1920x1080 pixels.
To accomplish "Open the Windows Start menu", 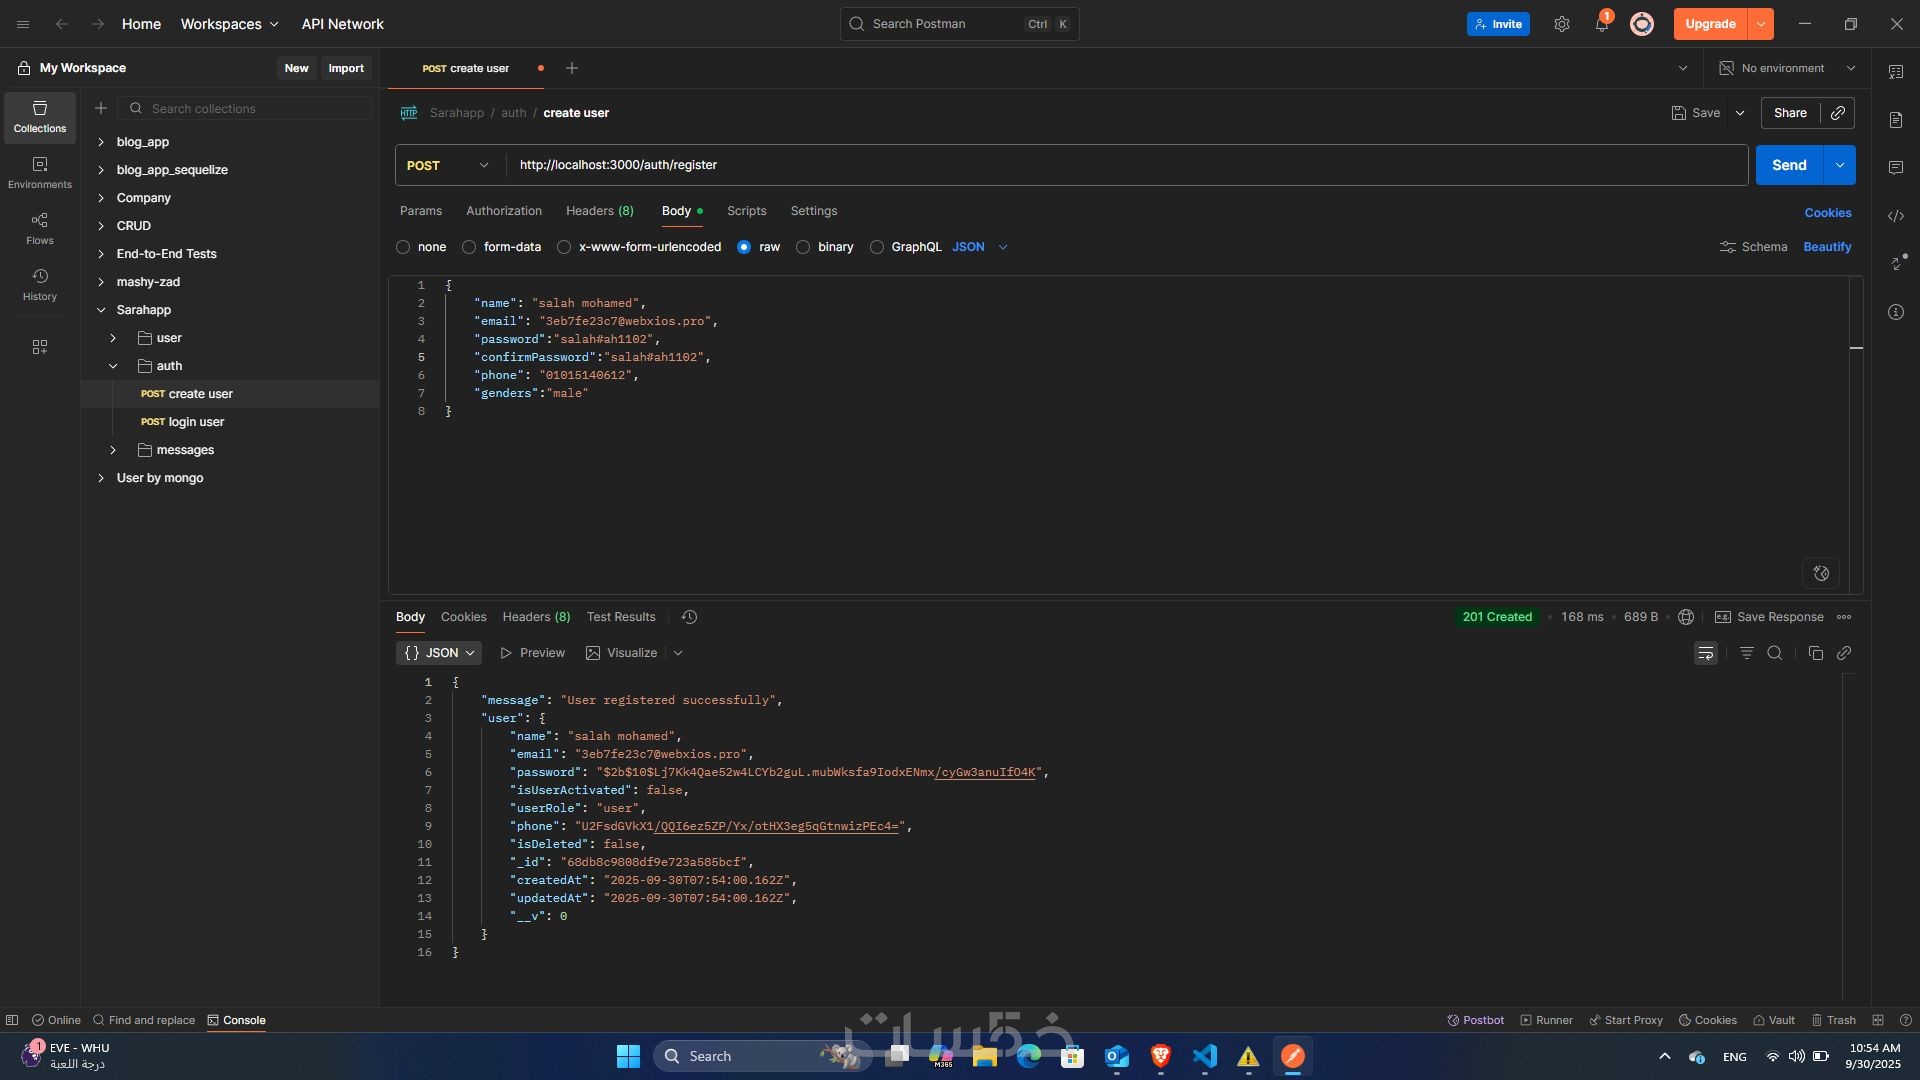I will pos(628,1056).
